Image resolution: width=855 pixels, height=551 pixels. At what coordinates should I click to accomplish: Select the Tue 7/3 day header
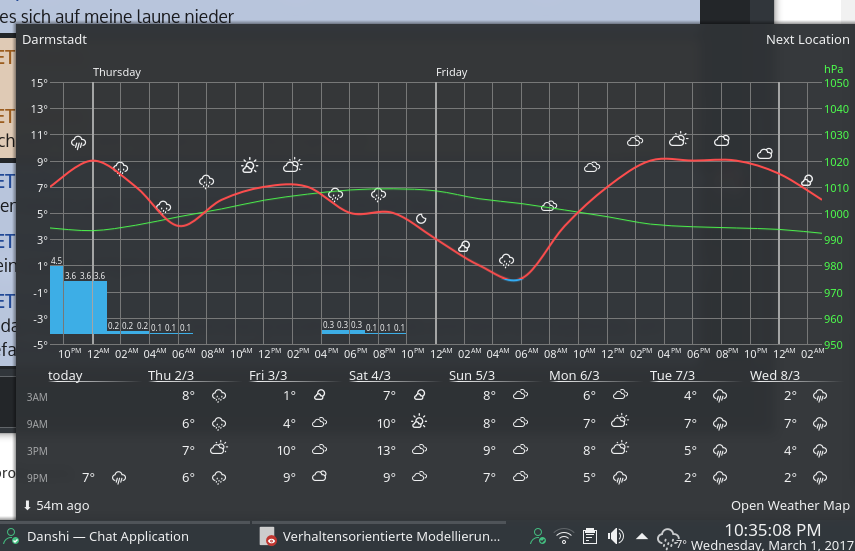[x=672, y=375]
